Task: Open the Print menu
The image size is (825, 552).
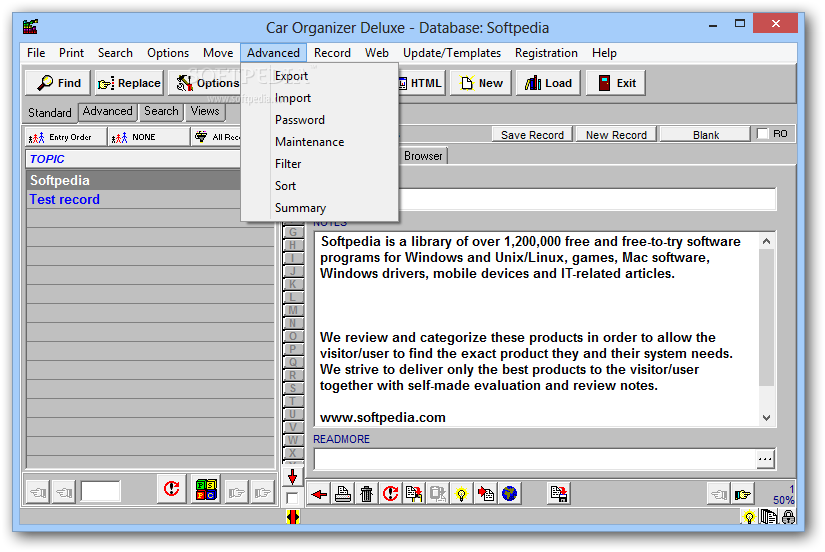Action: [72, 53]
